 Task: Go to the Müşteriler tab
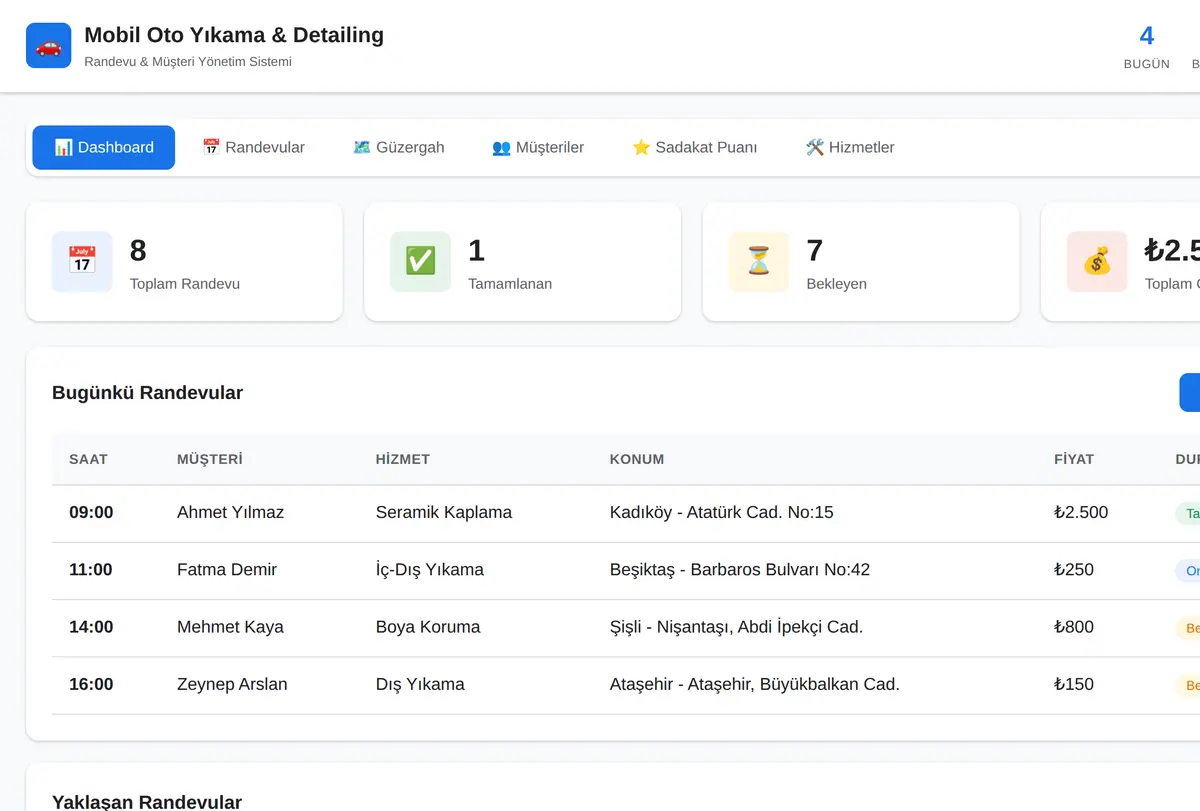[538, 147]
